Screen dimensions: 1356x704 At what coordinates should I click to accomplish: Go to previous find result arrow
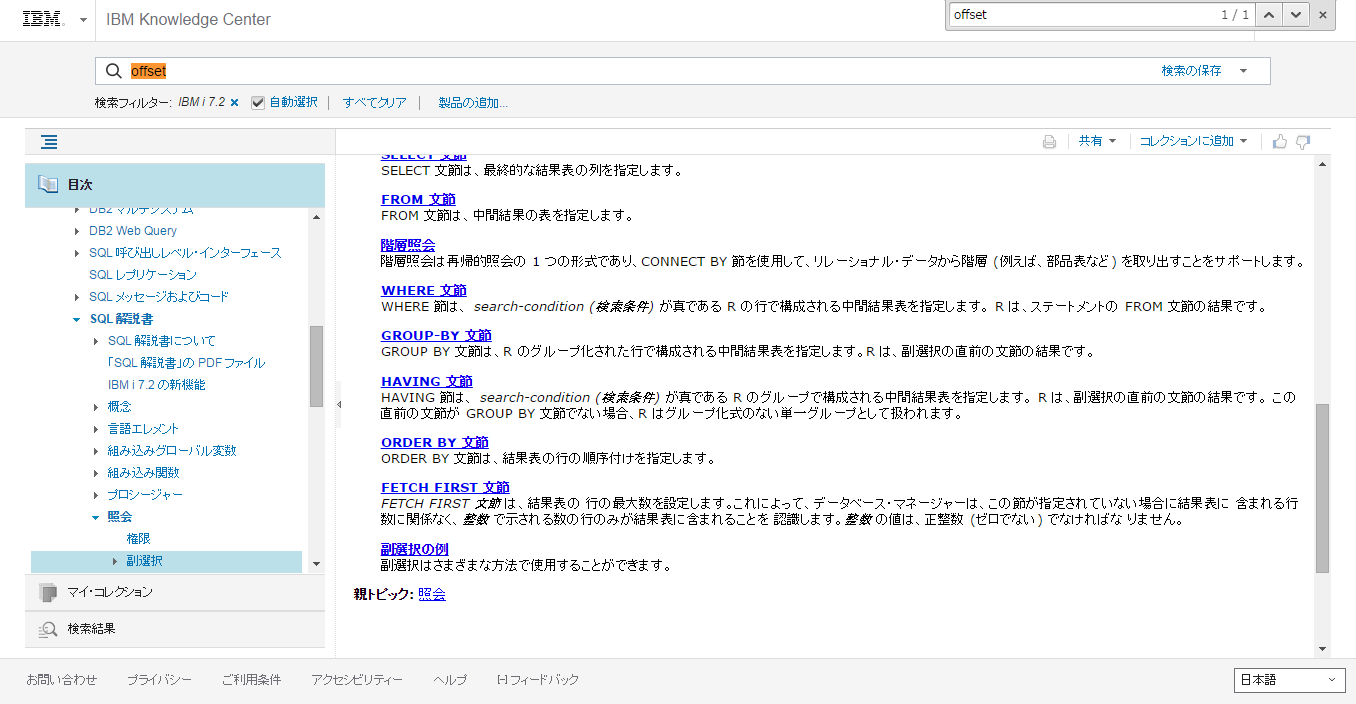(1269, 15)
